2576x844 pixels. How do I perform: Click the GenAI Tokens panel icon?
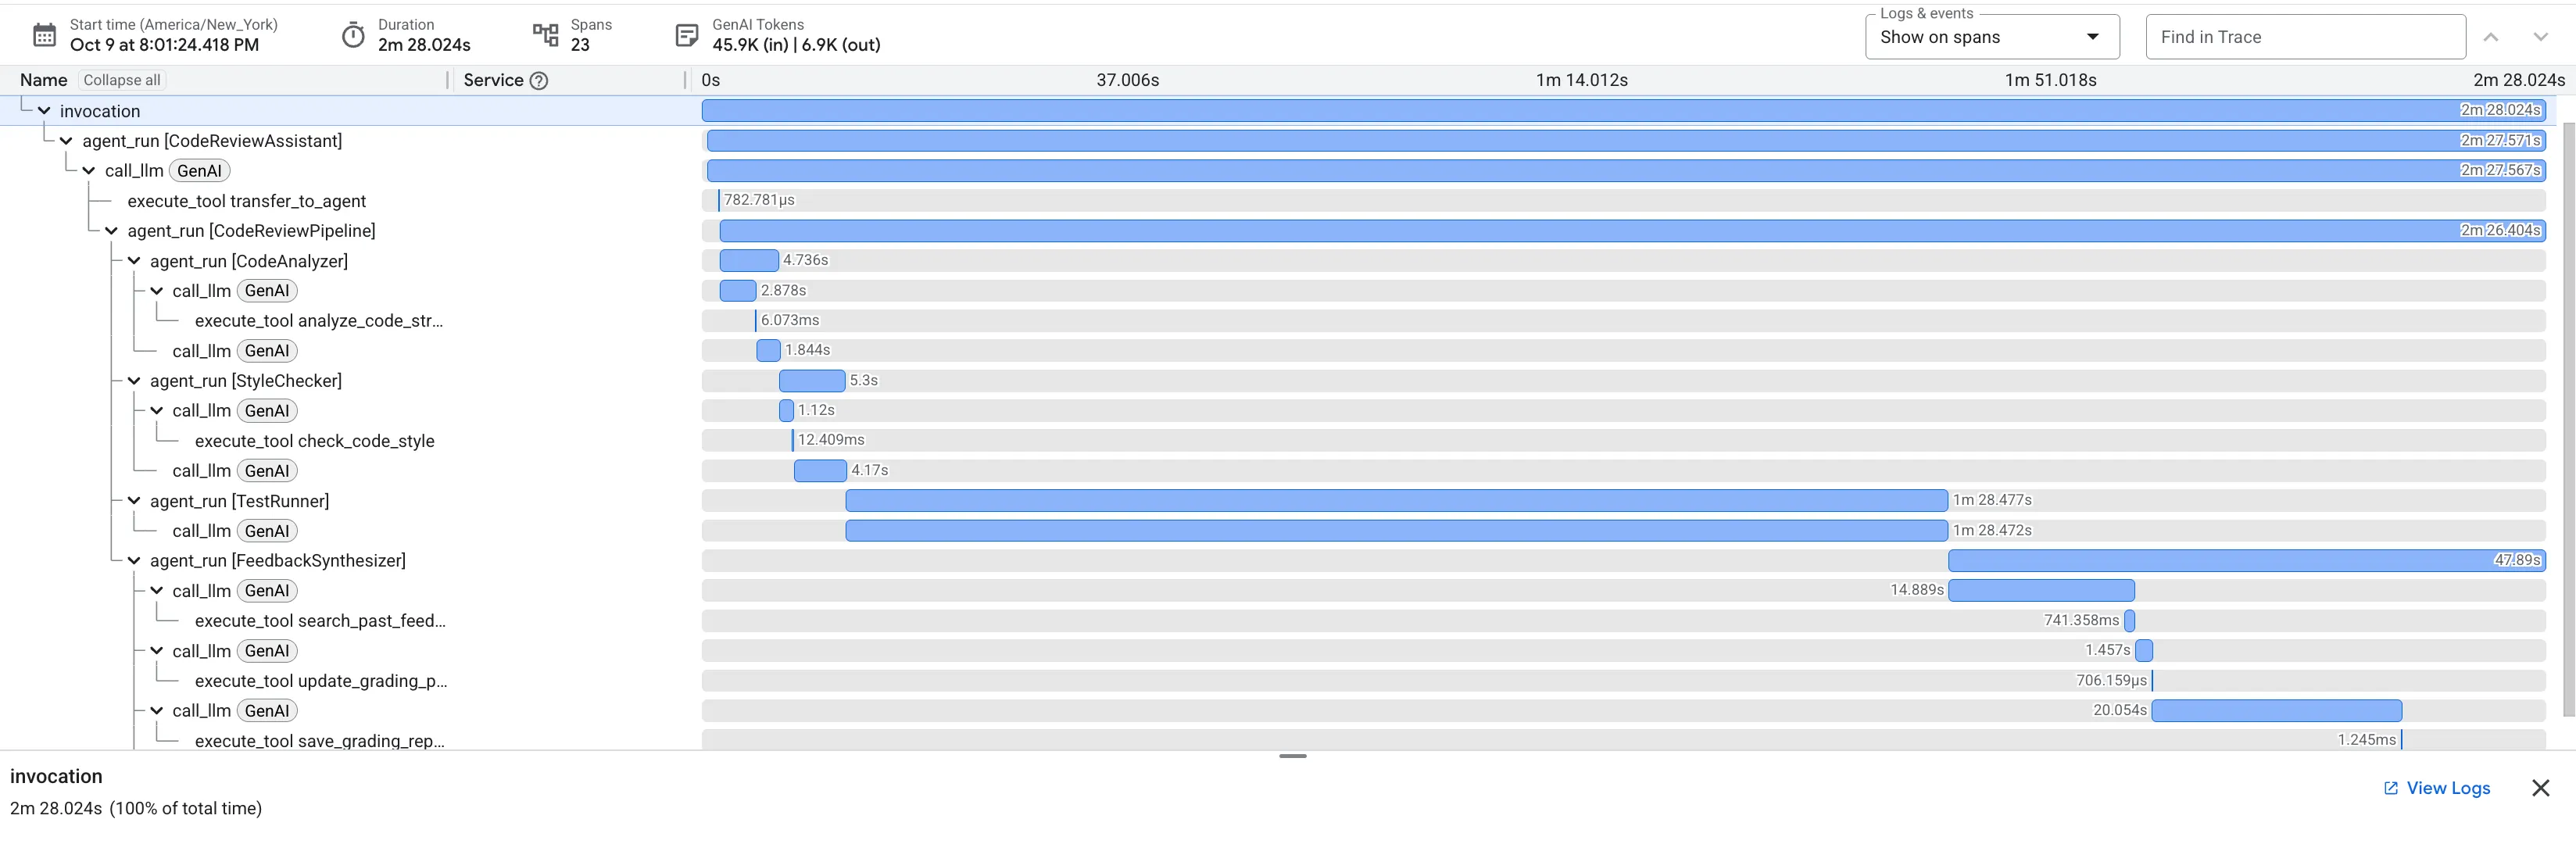click(x=686, y=34)
